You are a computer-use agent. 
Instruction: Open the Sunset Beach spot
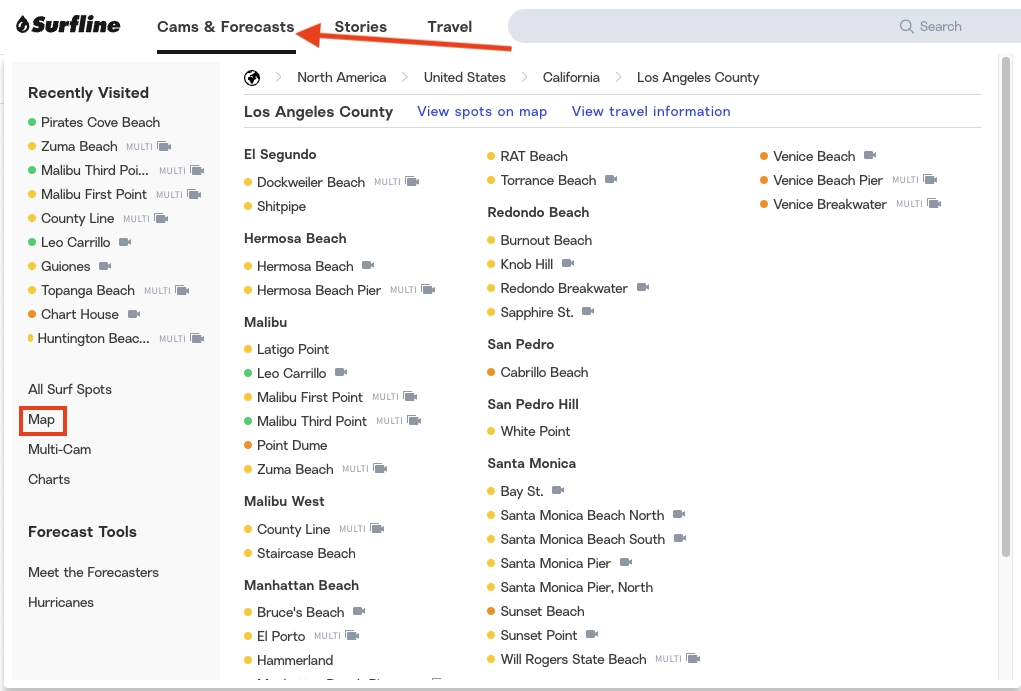(542, 612)
